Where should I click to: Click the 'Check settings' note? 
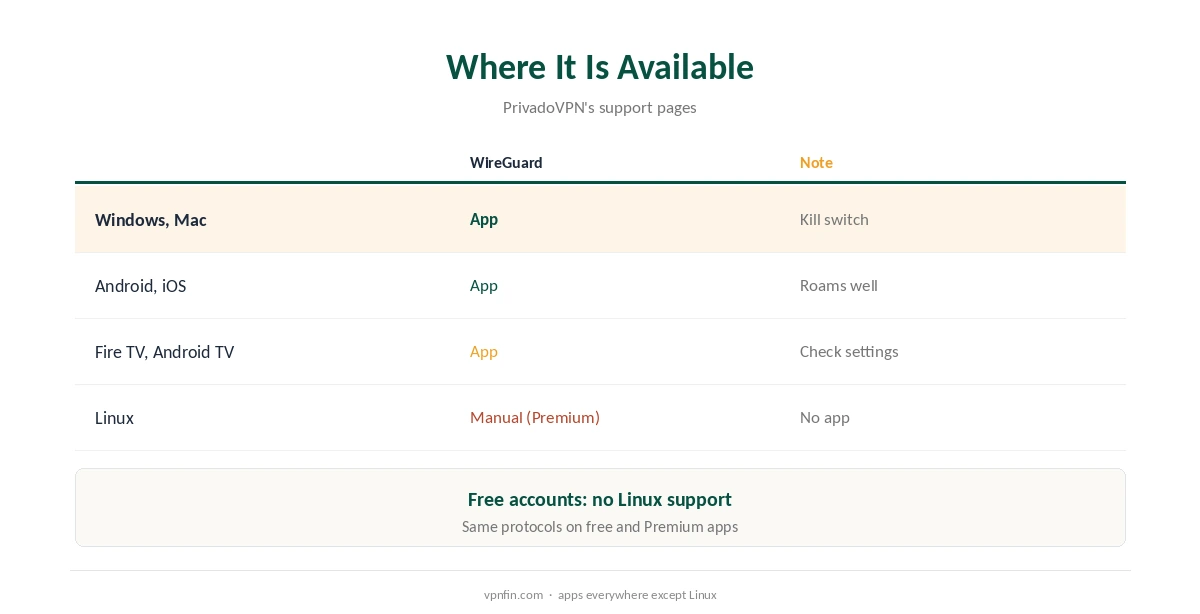click(x=849, y=351)
